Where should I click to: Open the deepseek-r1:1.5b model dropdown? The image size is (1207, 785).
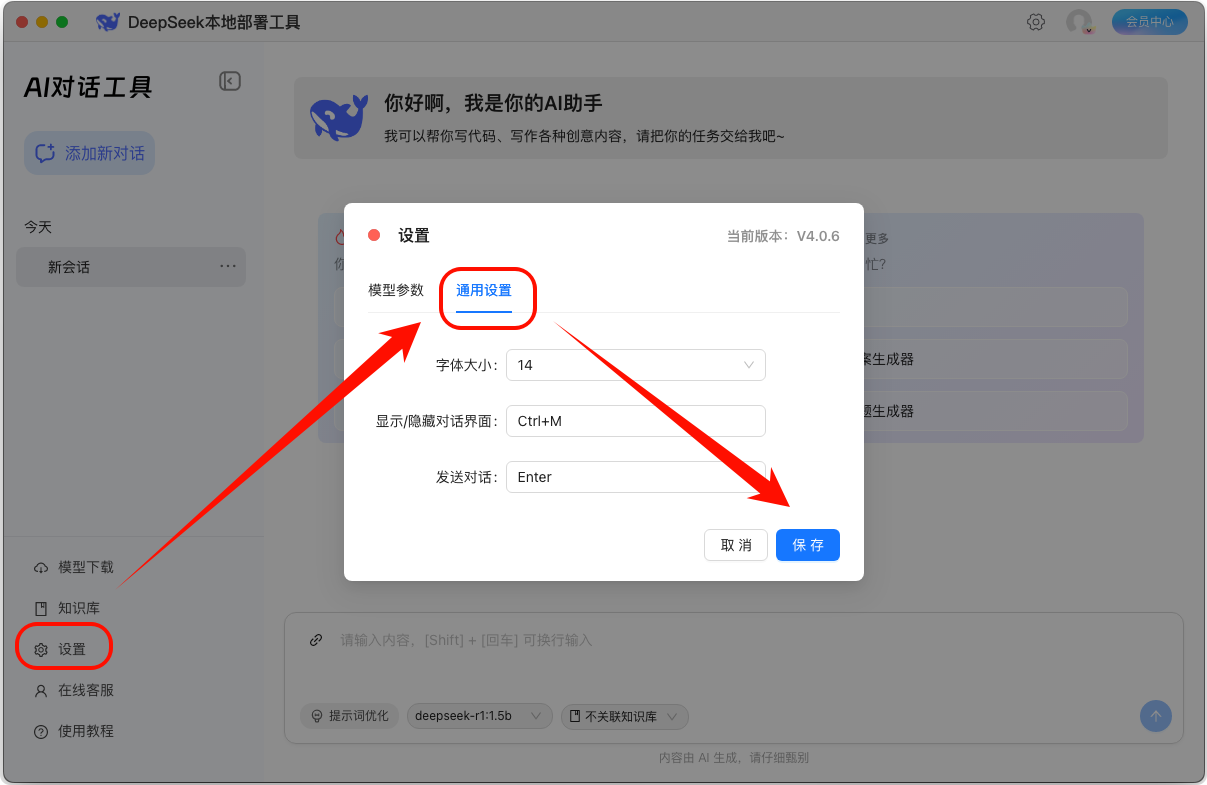tap(480, 716)
